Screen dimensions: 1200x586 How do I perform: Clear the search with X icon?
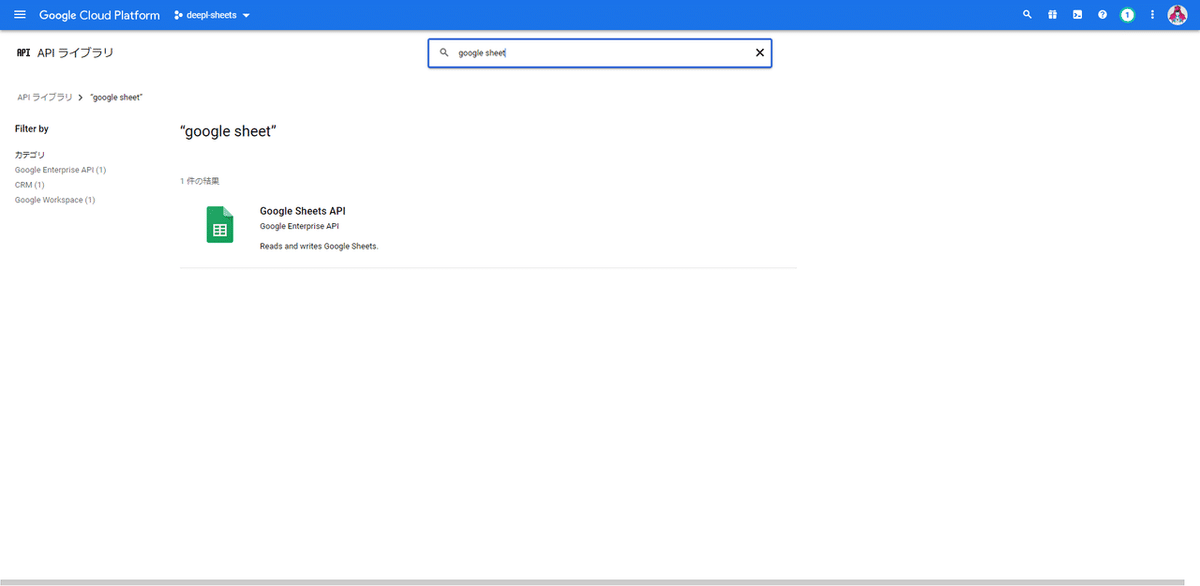[759, 53]
